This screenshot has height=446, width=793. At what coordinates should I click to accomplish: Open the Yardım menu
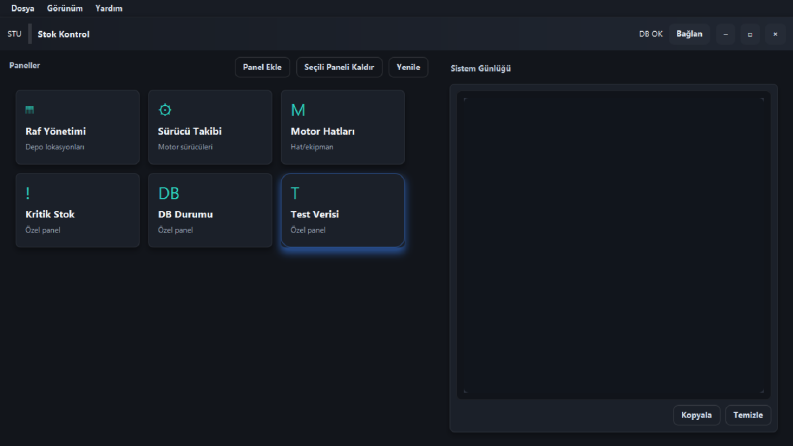[x=109, y=9]
